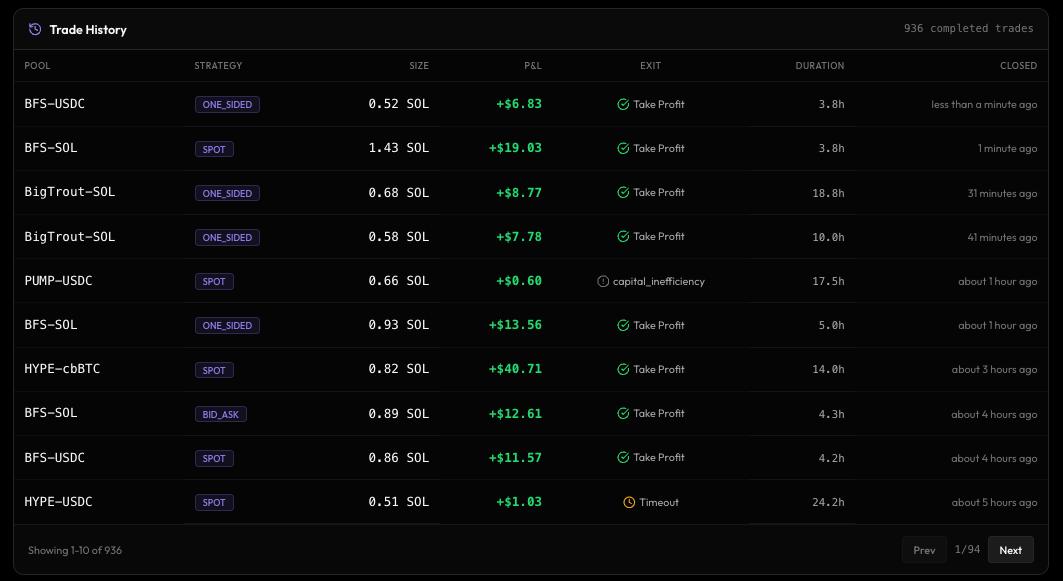
Task: Click '936 completed trades' counter
Action: (x=968, y=28)
